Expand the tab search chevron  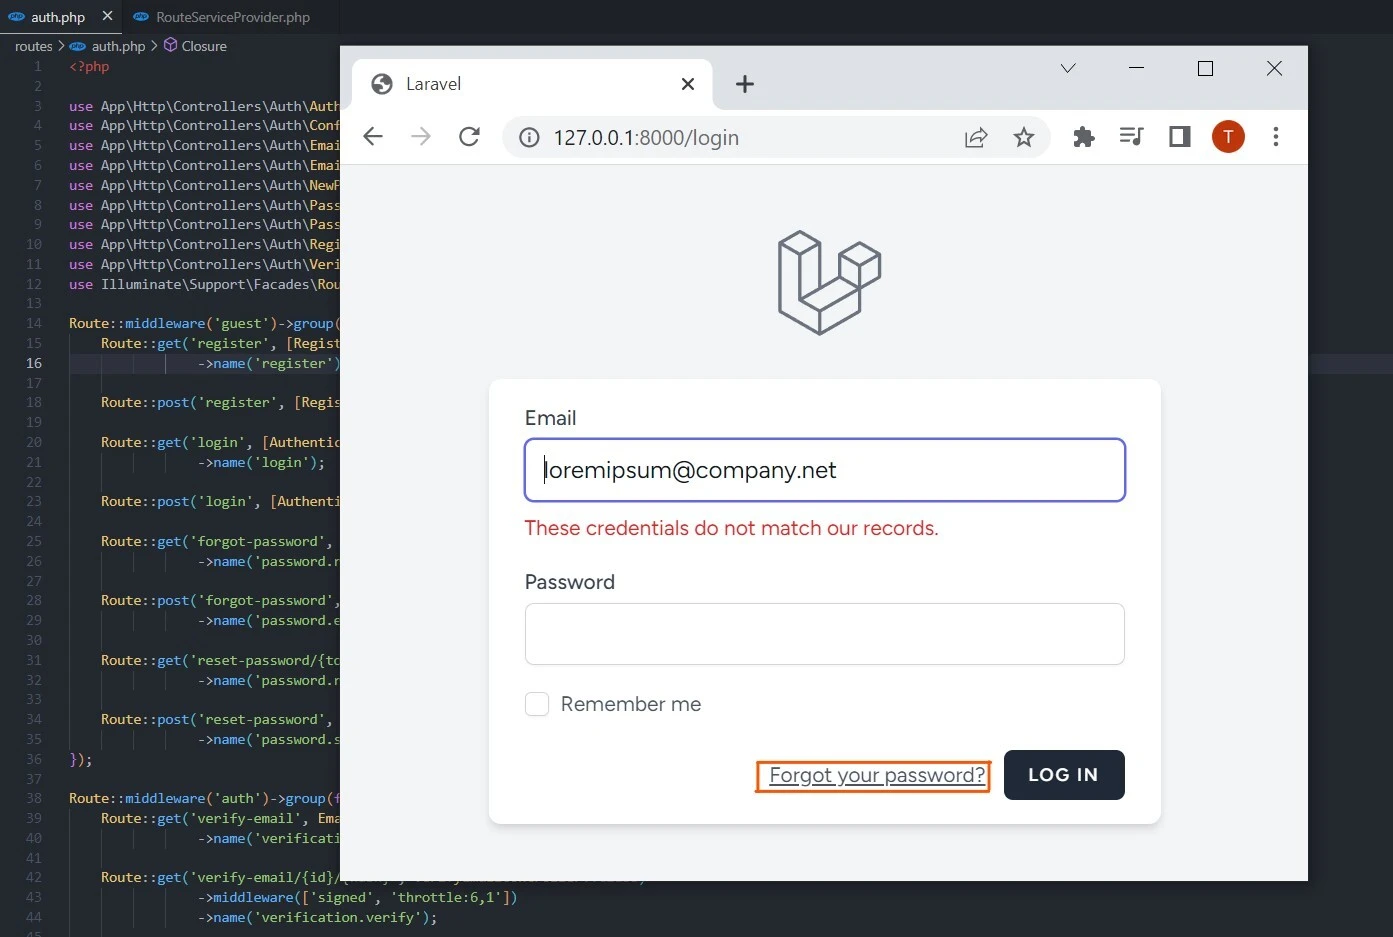tap(1068, 68)
